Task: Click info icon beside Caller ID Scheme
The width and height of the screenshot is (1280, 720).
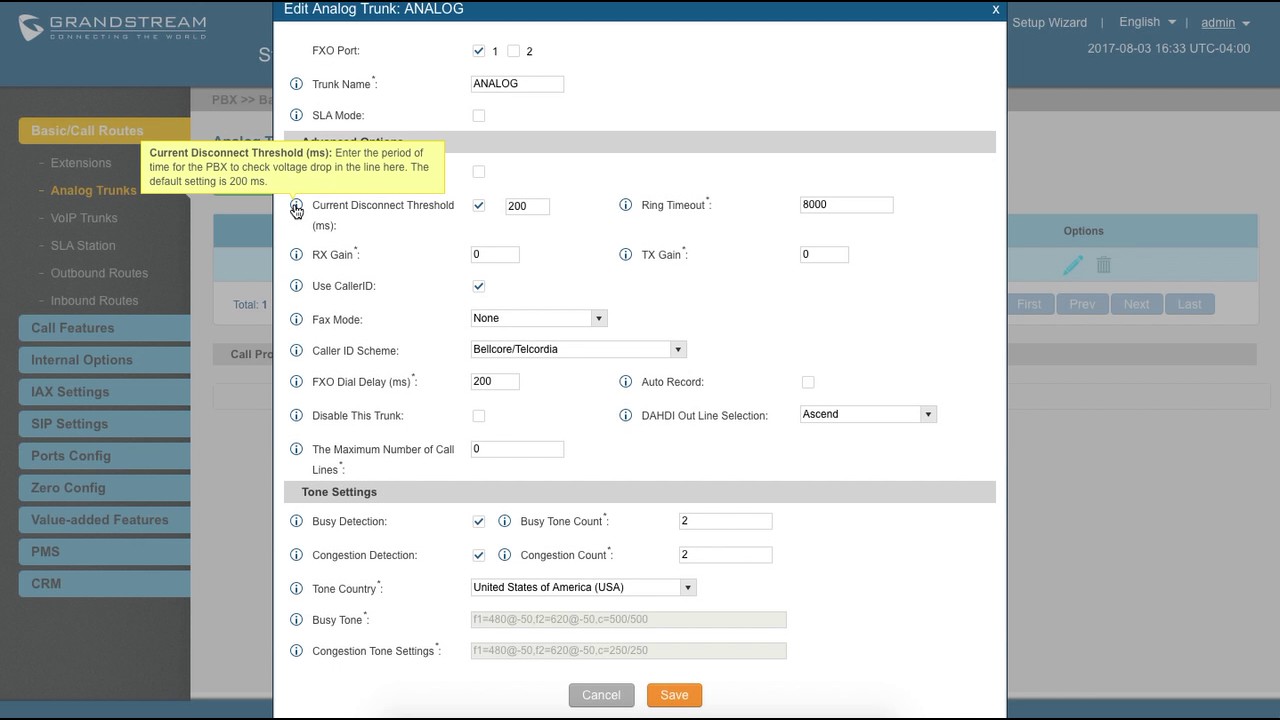Action: click(x=296, y=351)
